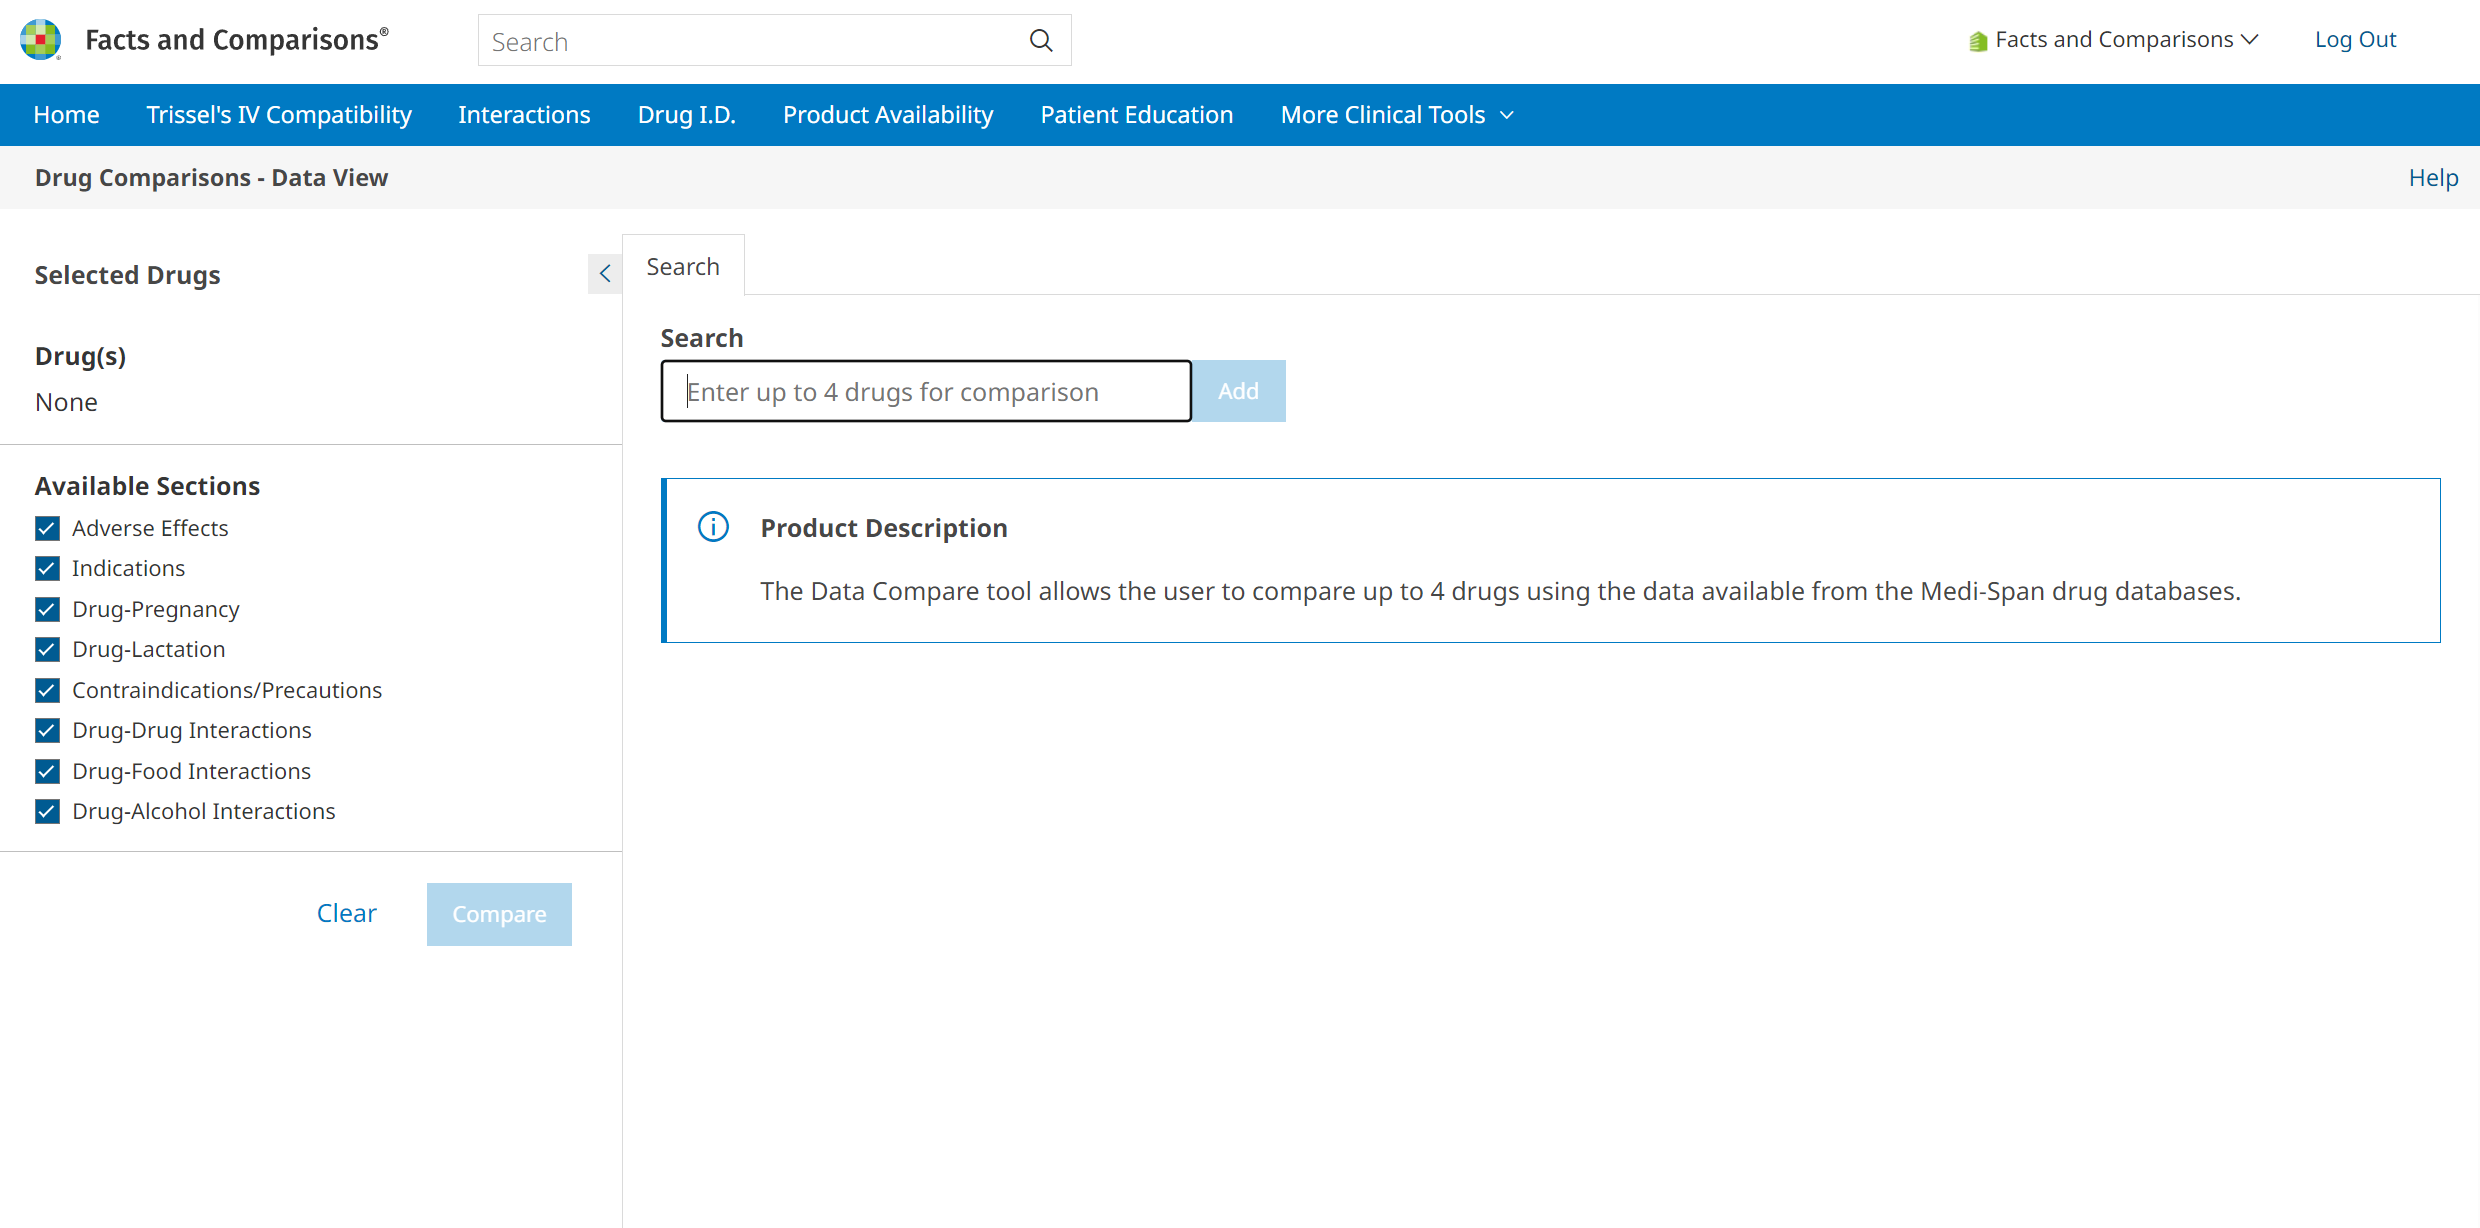Image resolution: width=2480 pixels, height=1228 pixels.
Task: Open Trissel's IV Compatibility menu item
Action: point(279,115)
